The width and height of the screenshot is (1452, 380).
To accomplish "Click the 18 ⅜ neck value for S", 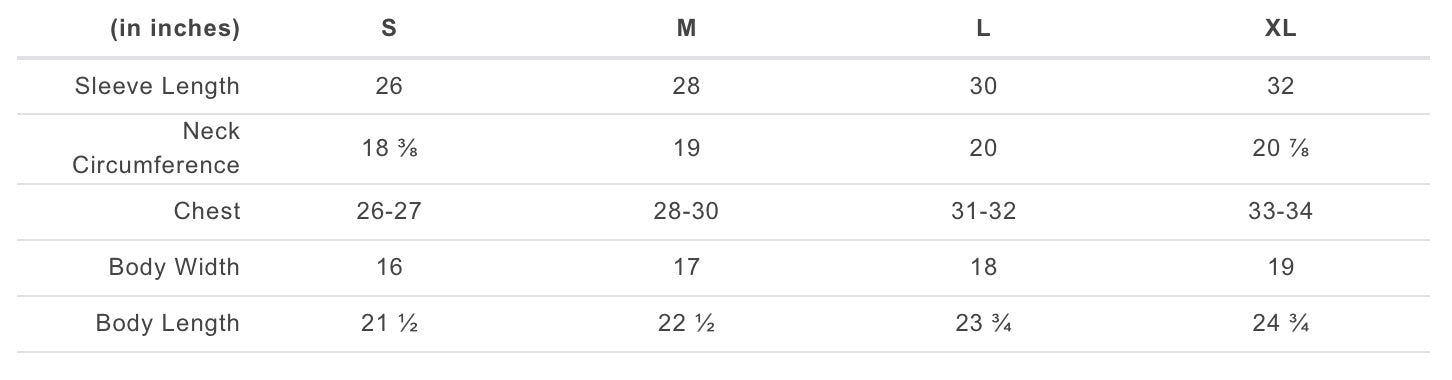I will (389, 148).
